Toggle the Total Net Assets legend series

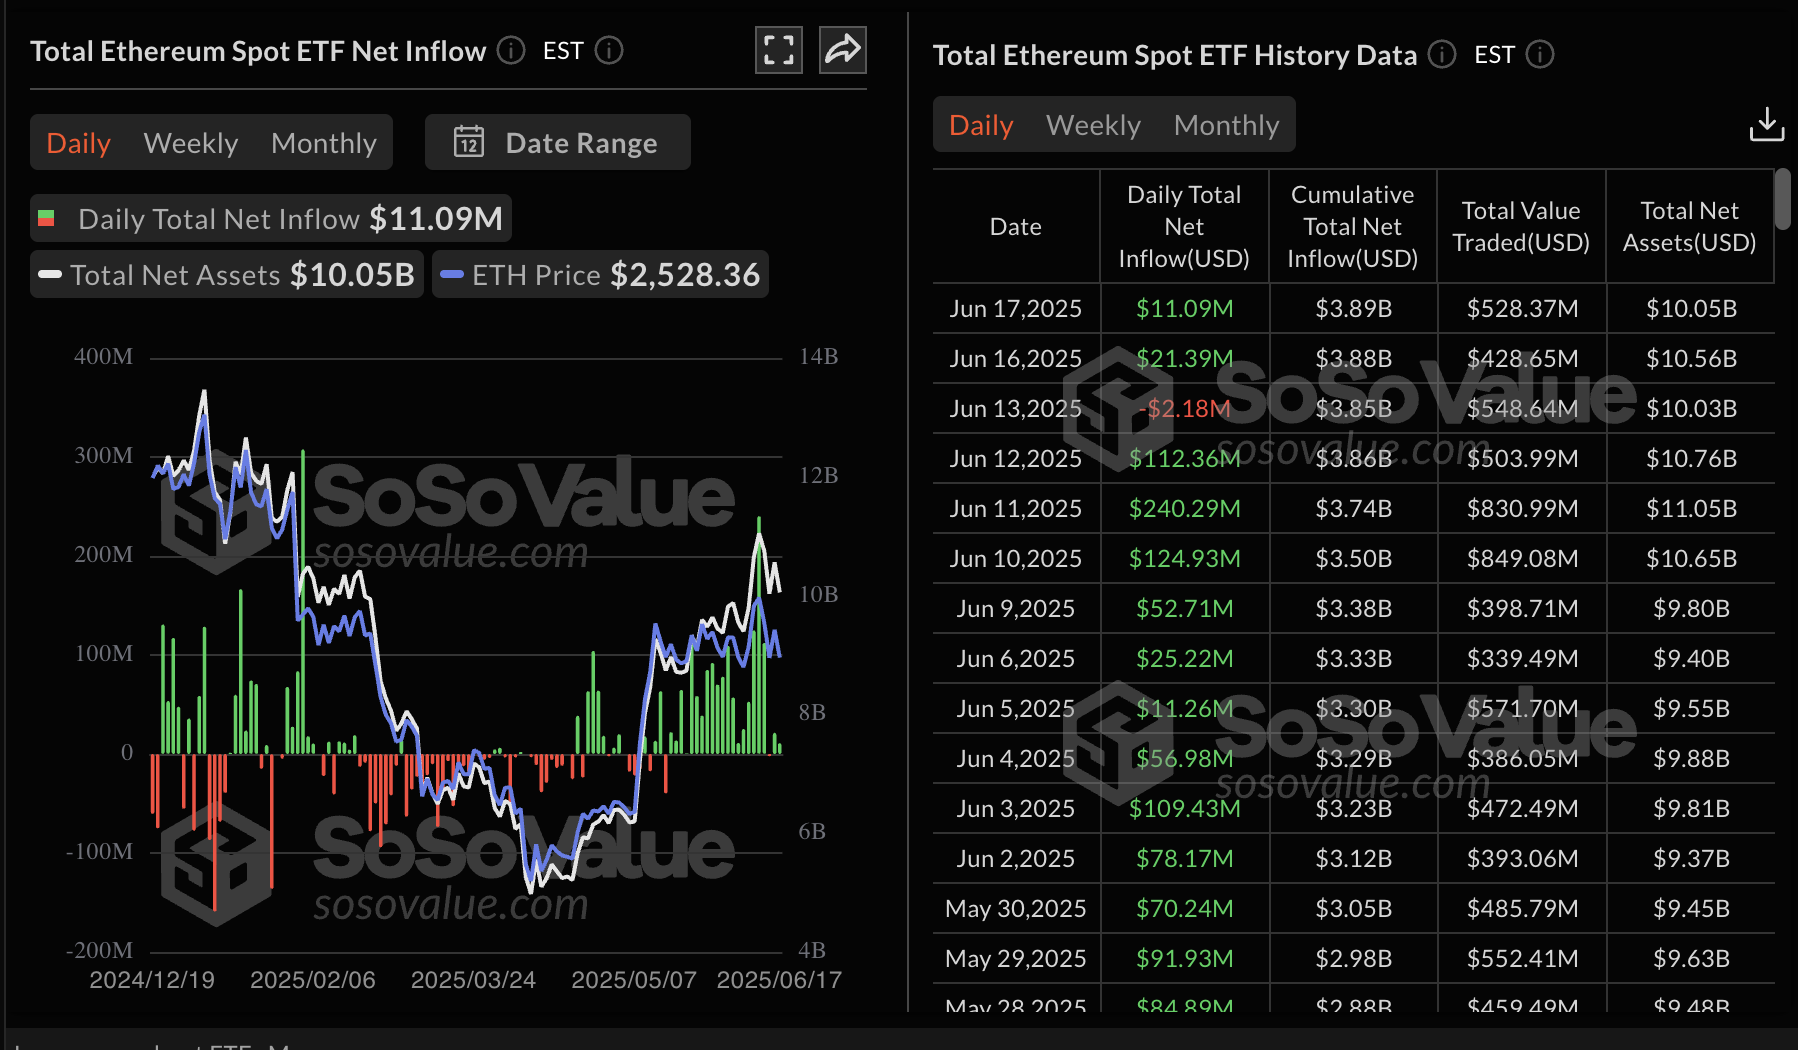coord(227,274)
